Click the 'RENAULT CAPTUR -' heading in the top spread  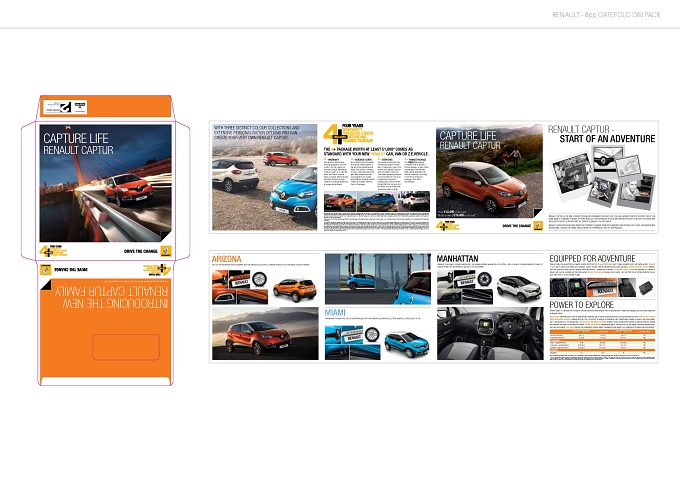click(581, 129)
